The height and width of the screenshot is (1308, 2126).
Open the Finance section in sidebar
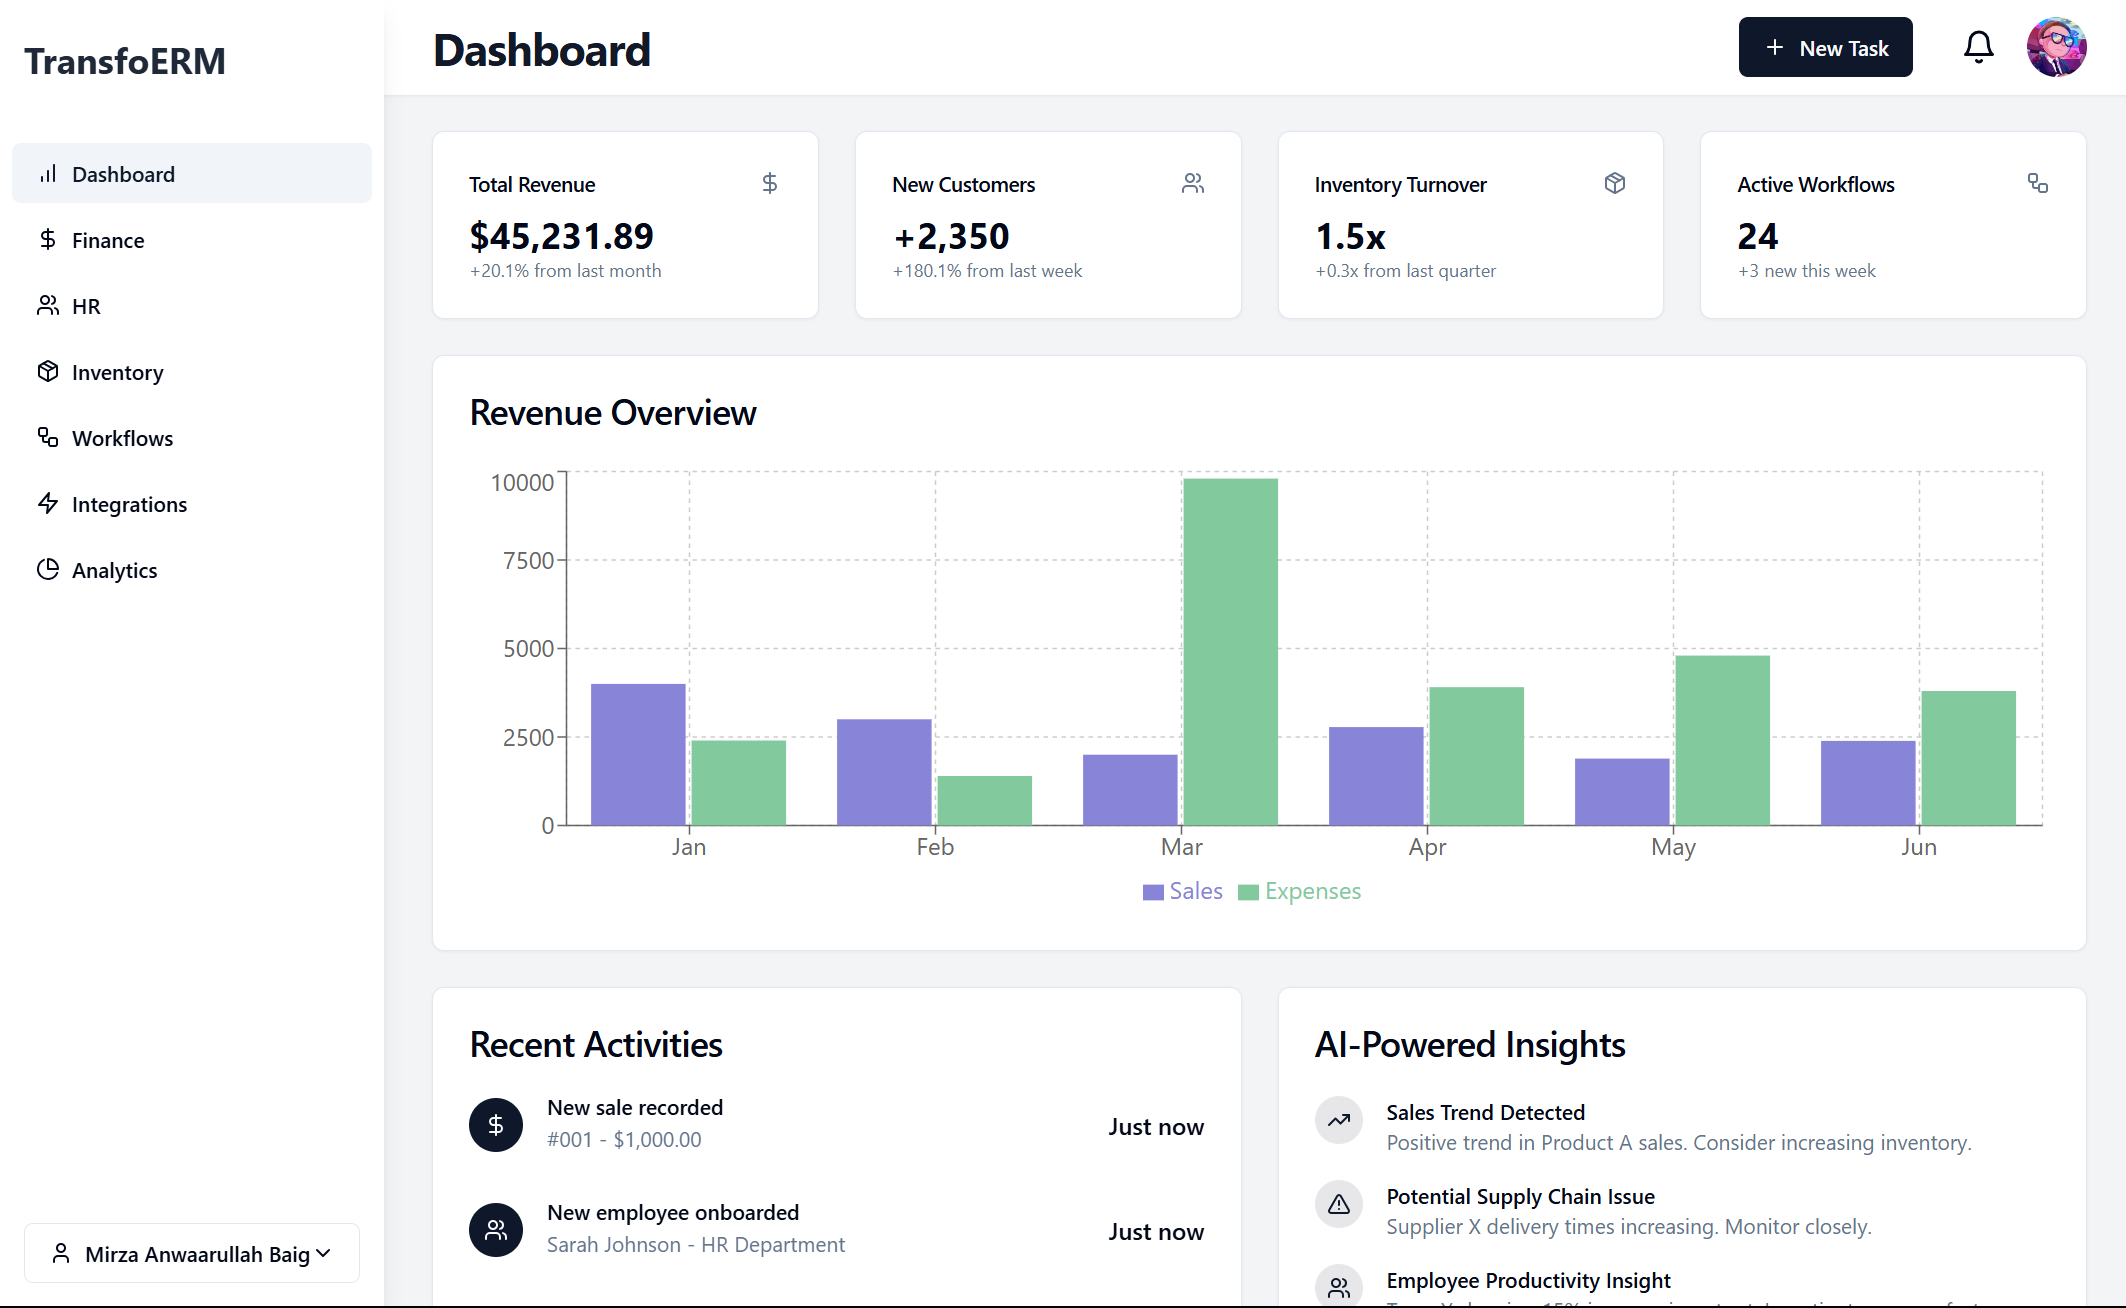(108, 240)
